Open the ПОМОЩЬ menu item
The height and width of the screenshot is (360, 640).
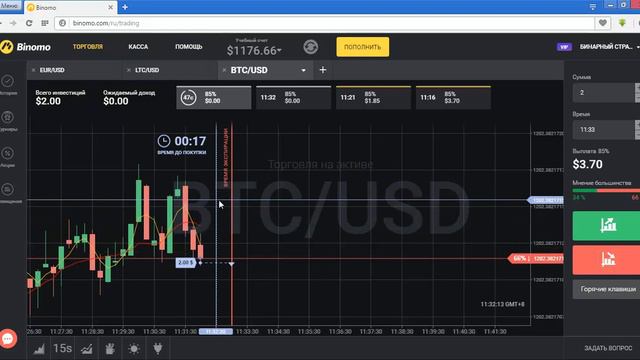189,47
